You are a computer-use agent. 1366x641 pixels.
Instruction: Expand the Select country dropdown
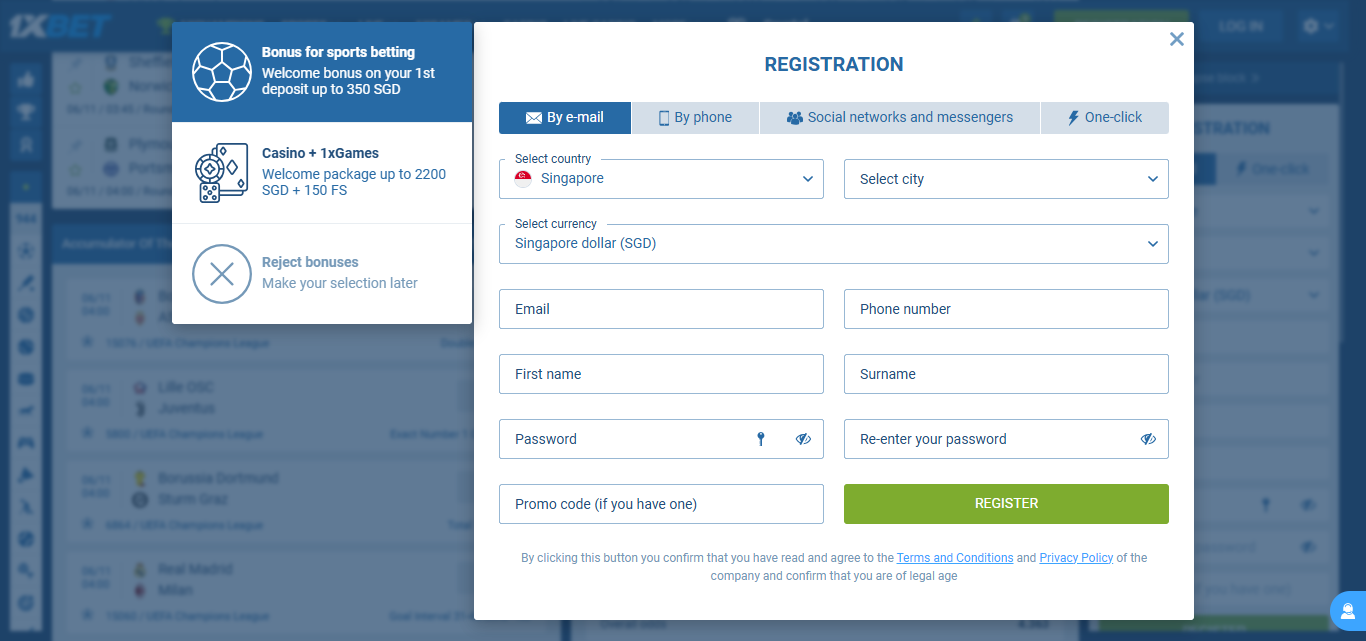point(661,179)
